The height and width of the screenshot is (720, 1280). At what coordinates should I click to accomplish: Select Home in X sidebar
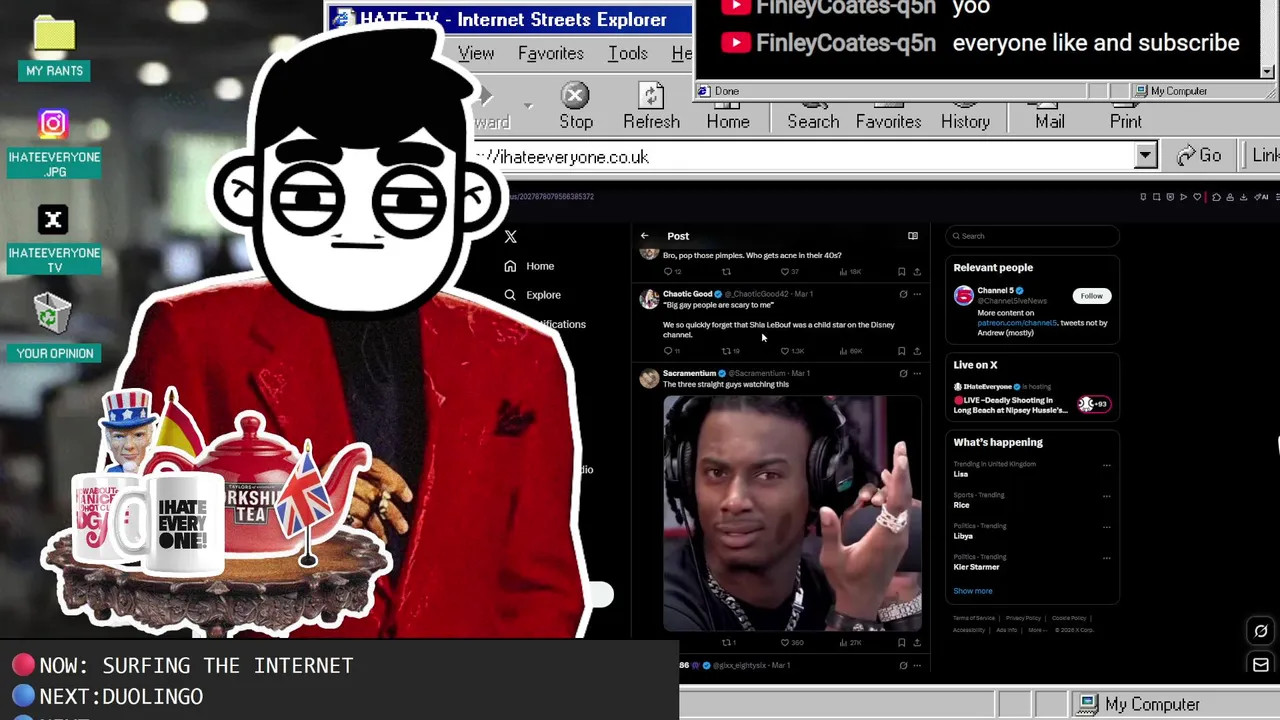(530, 266)
